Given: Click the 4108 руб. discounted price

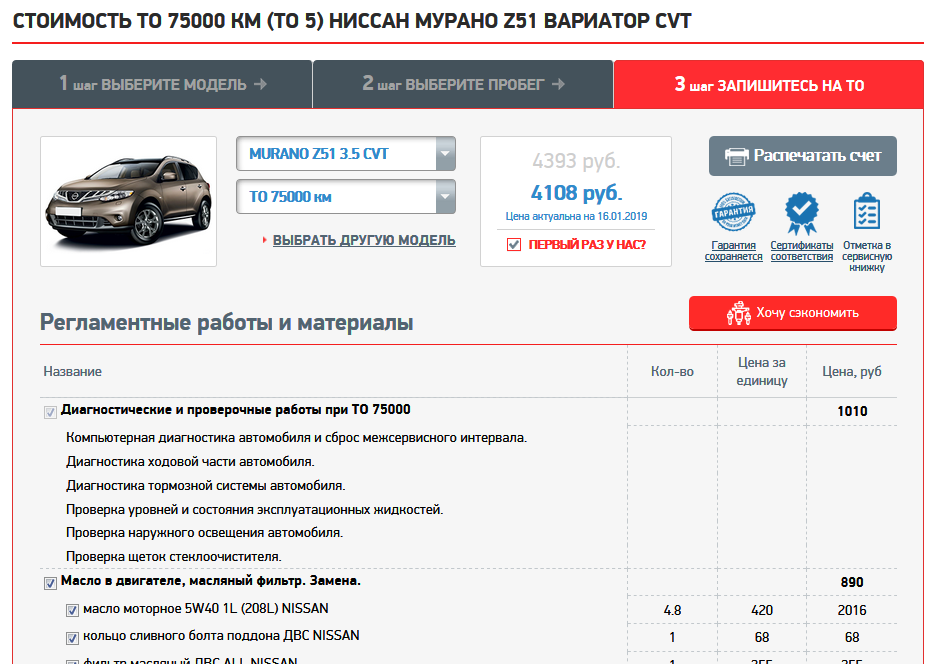Looking at the screenshot, I should coord(576,193).
